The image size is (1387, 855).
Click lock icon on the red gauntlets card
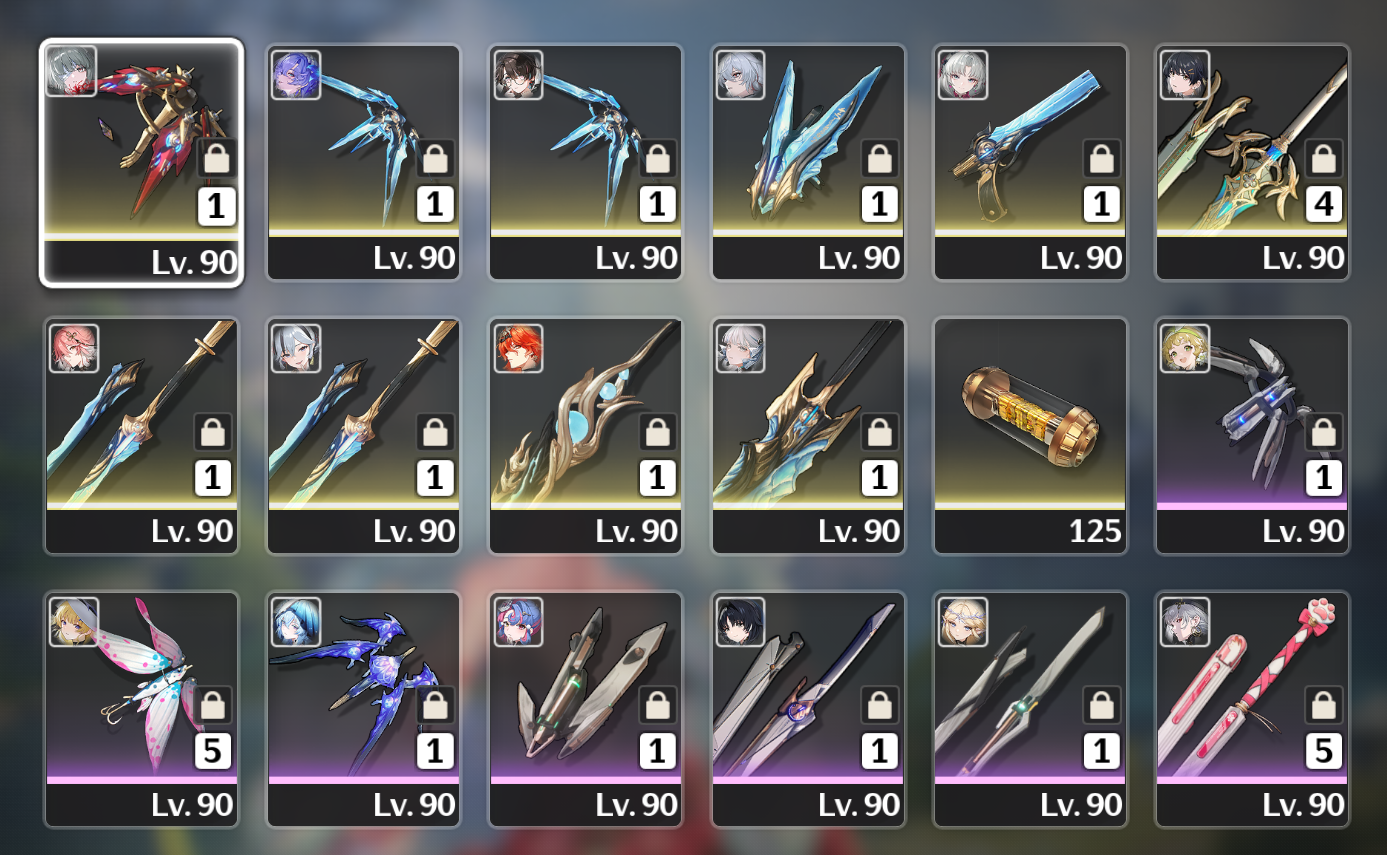216,159
